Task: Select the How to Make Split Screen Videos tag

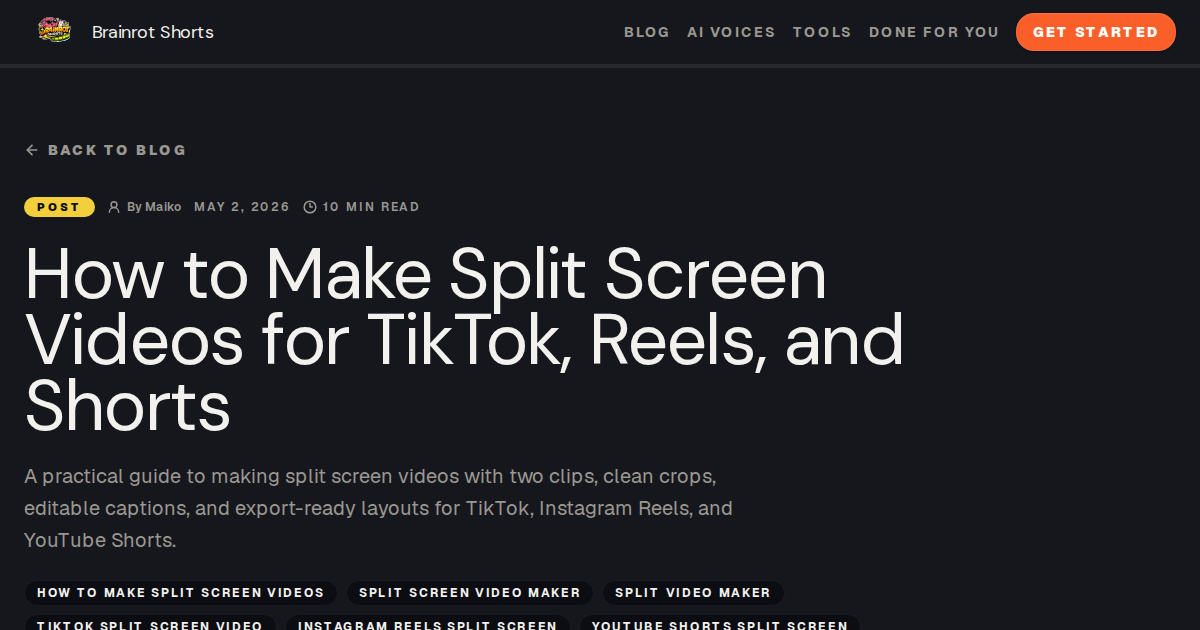Action: (x=181, y=593)
